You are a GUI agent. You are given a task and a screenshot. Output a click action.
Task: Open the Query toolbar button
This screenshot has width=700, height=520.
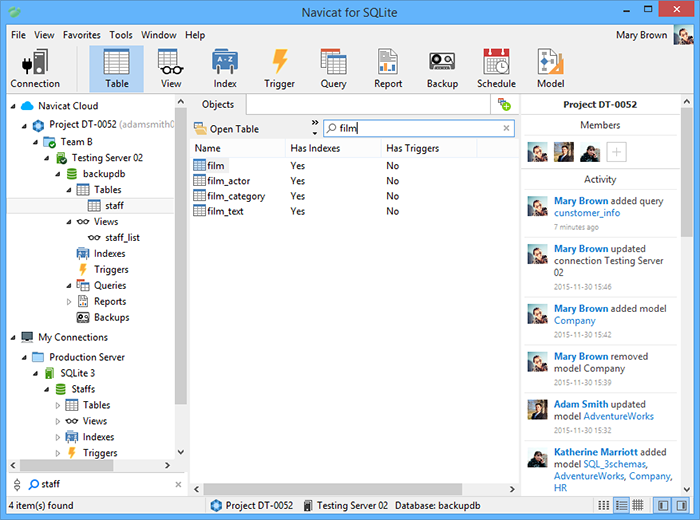[x=333, y=69]
